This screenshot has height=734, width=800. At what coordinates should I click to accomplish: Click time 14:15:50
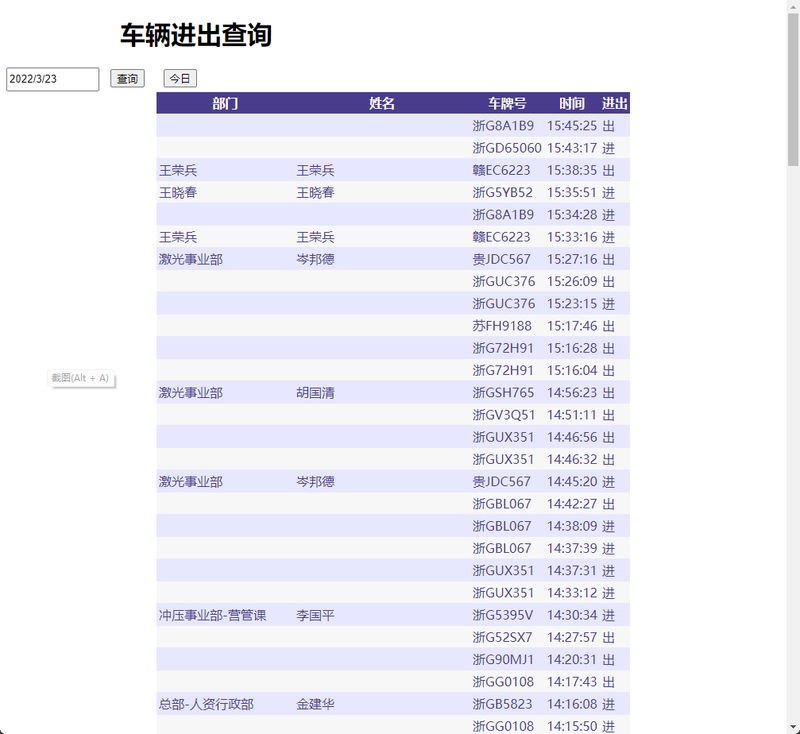point(572,726)
